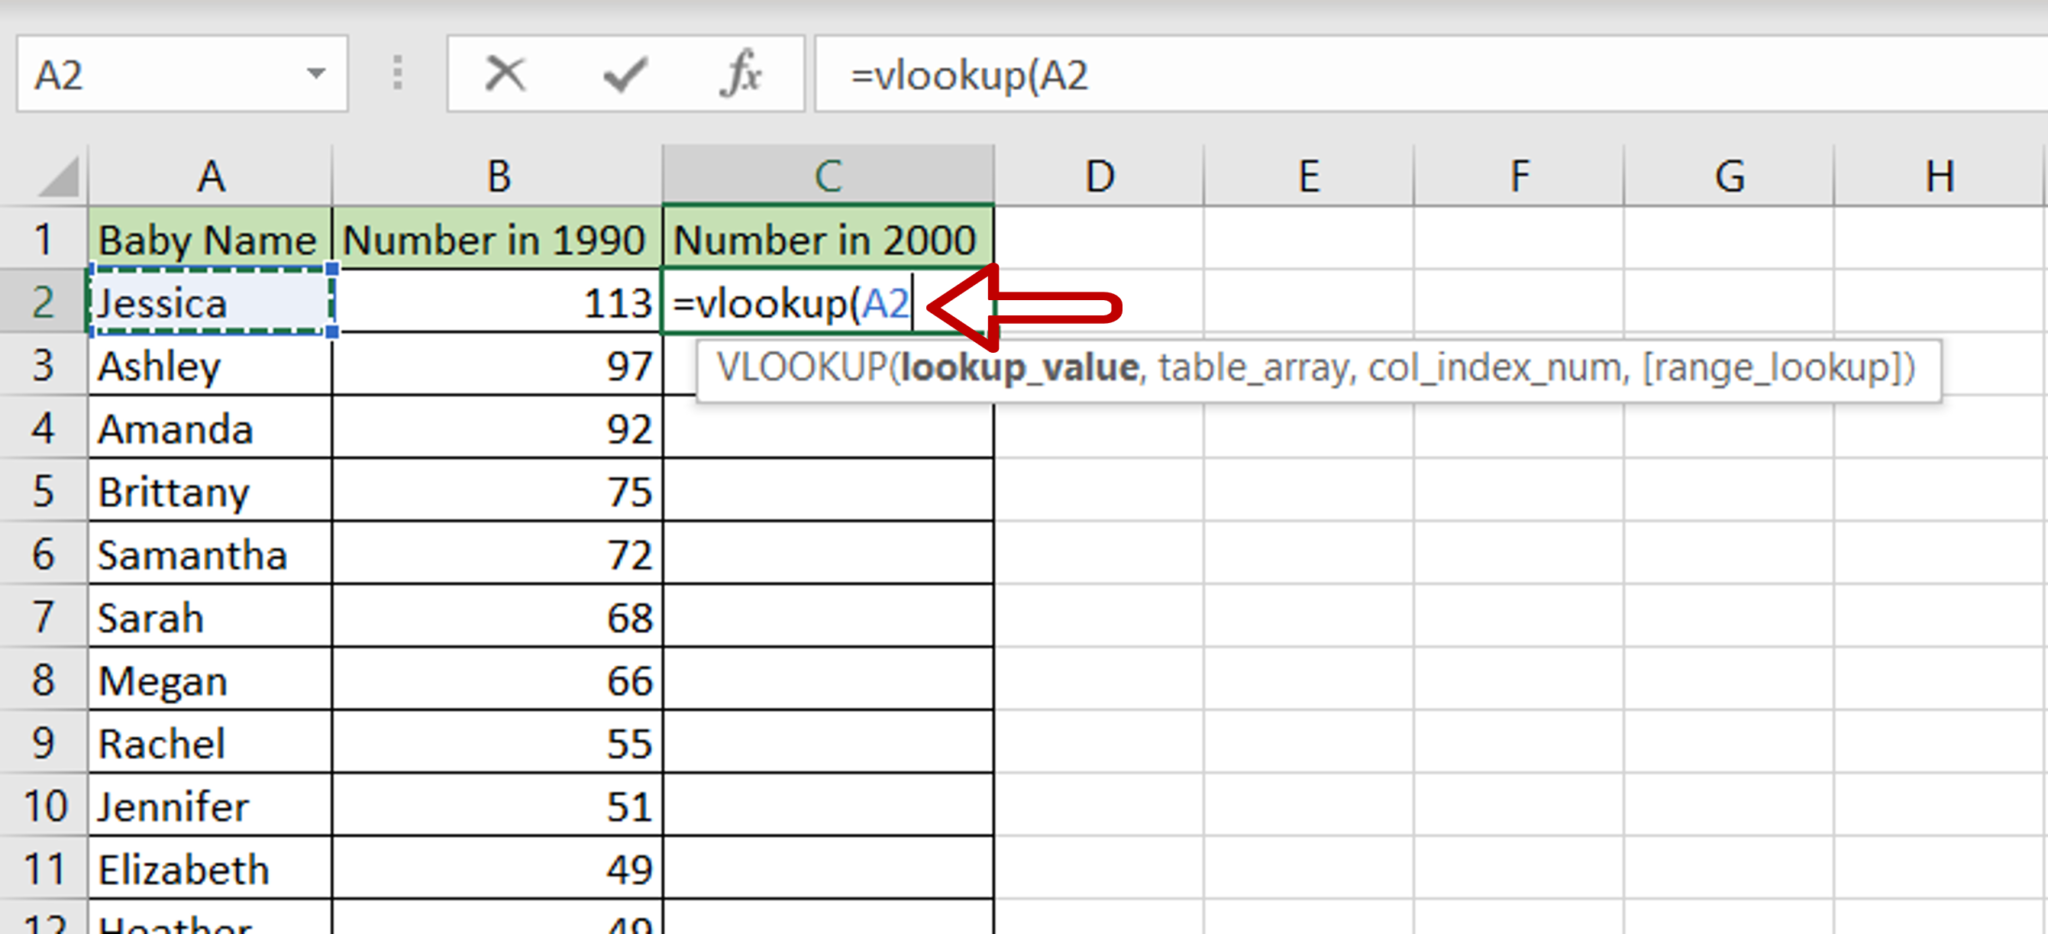Select row 5 header

43,490
